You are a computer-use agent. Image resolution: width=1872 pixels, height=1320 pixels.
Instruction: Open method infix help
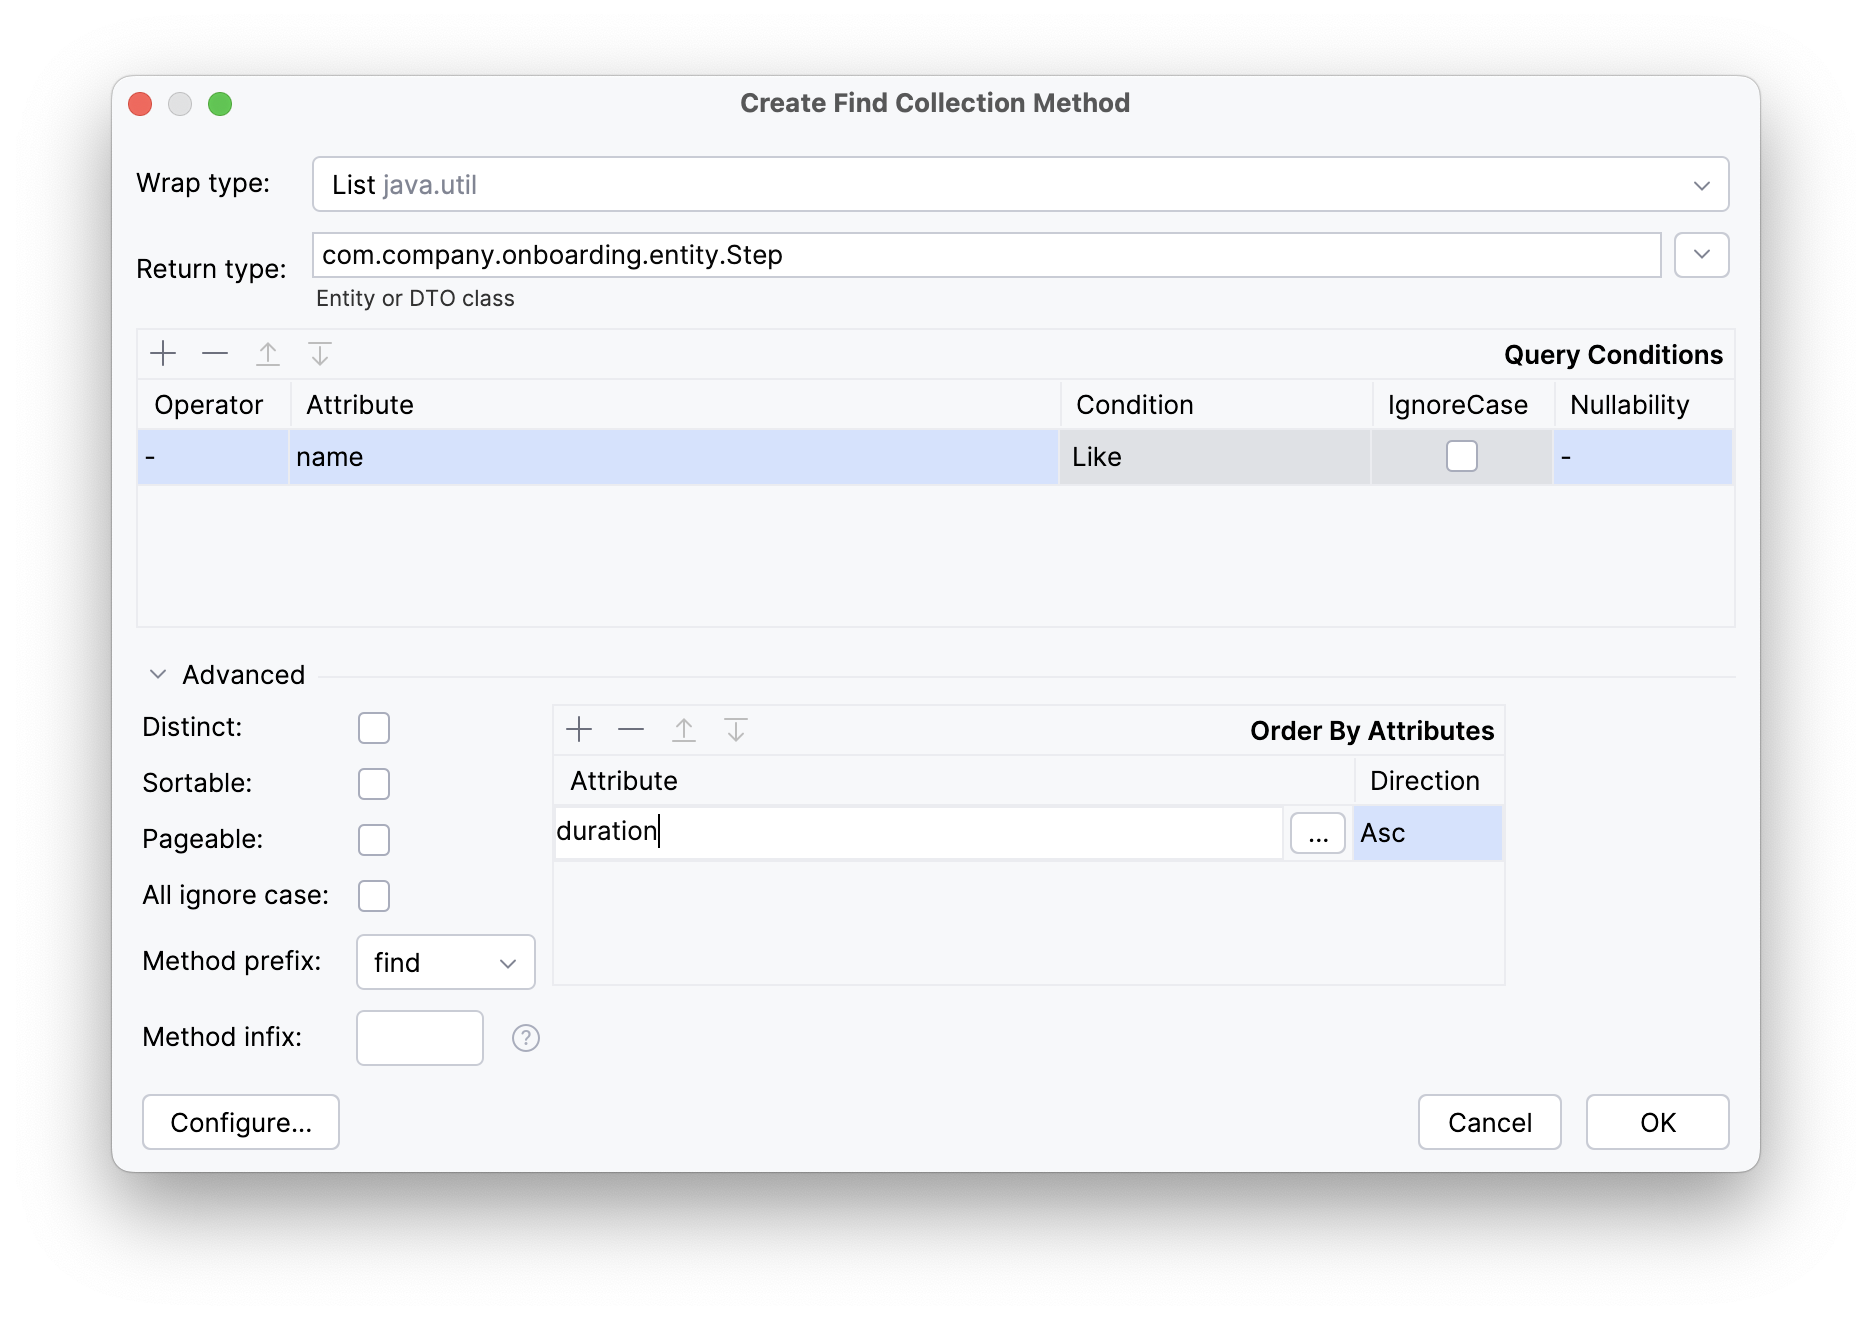(525, 1038)
